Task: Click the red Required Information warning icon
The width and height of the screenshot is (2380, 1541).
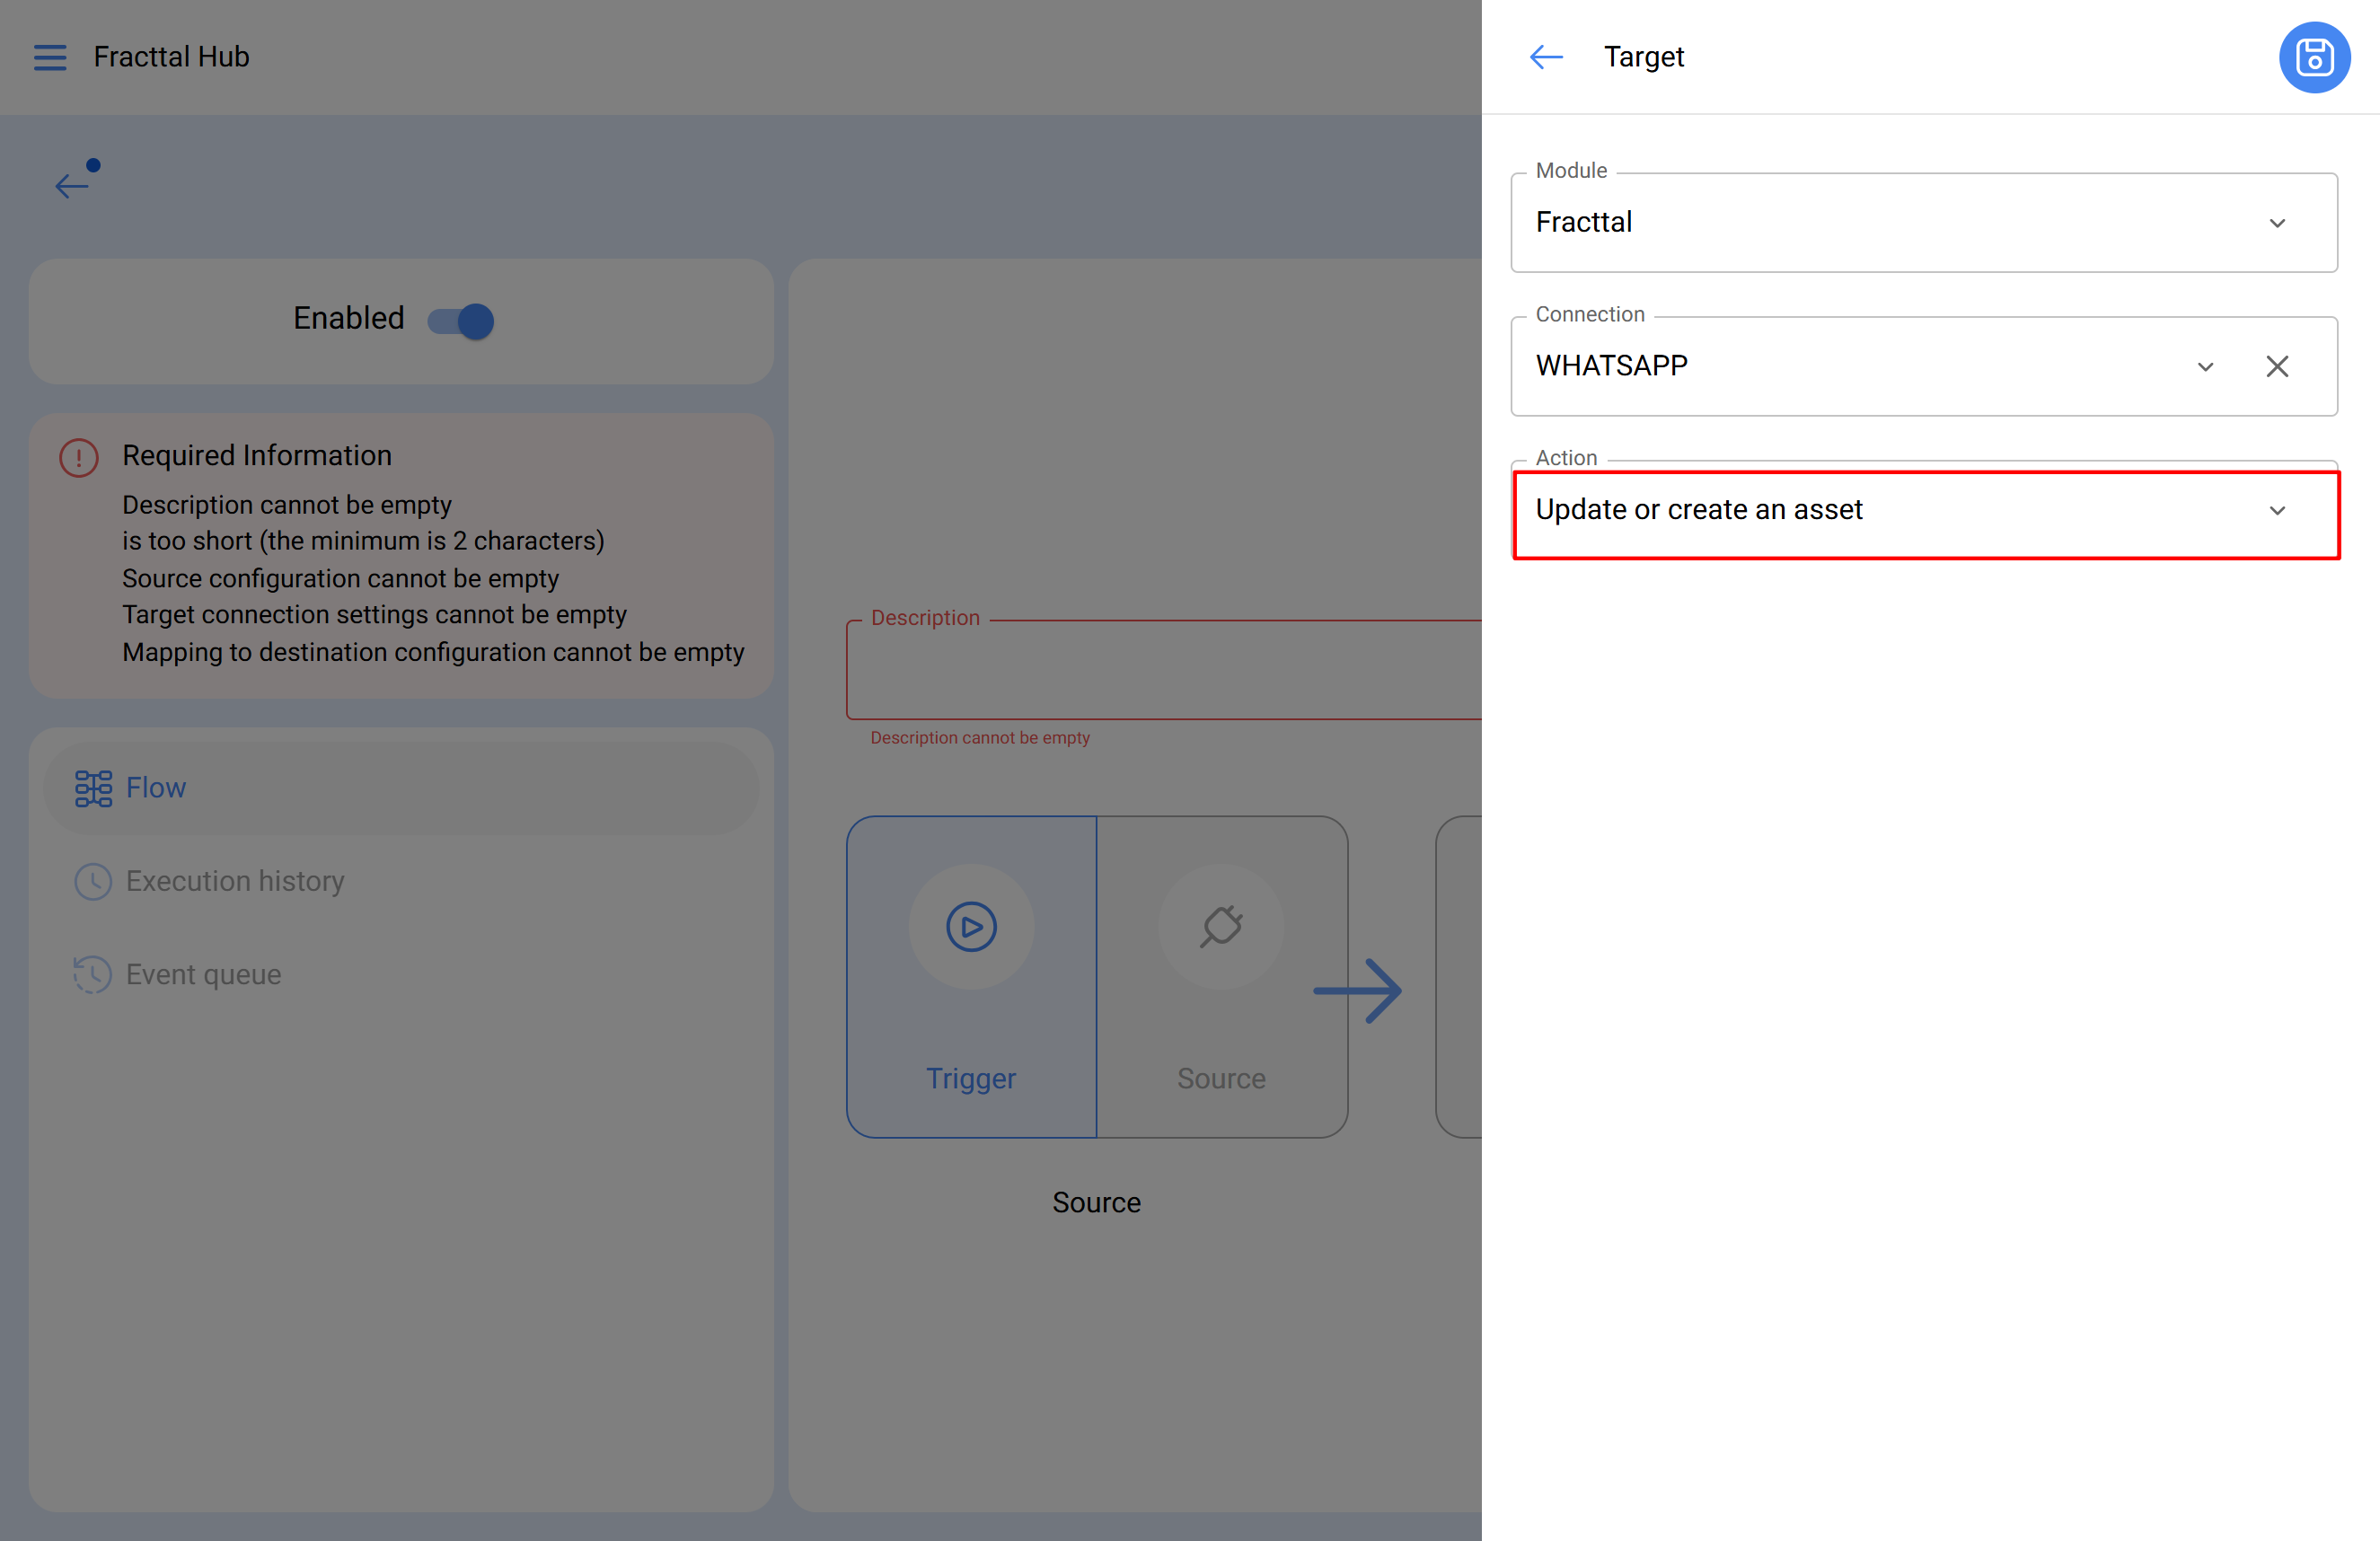Action: [79, 457]
